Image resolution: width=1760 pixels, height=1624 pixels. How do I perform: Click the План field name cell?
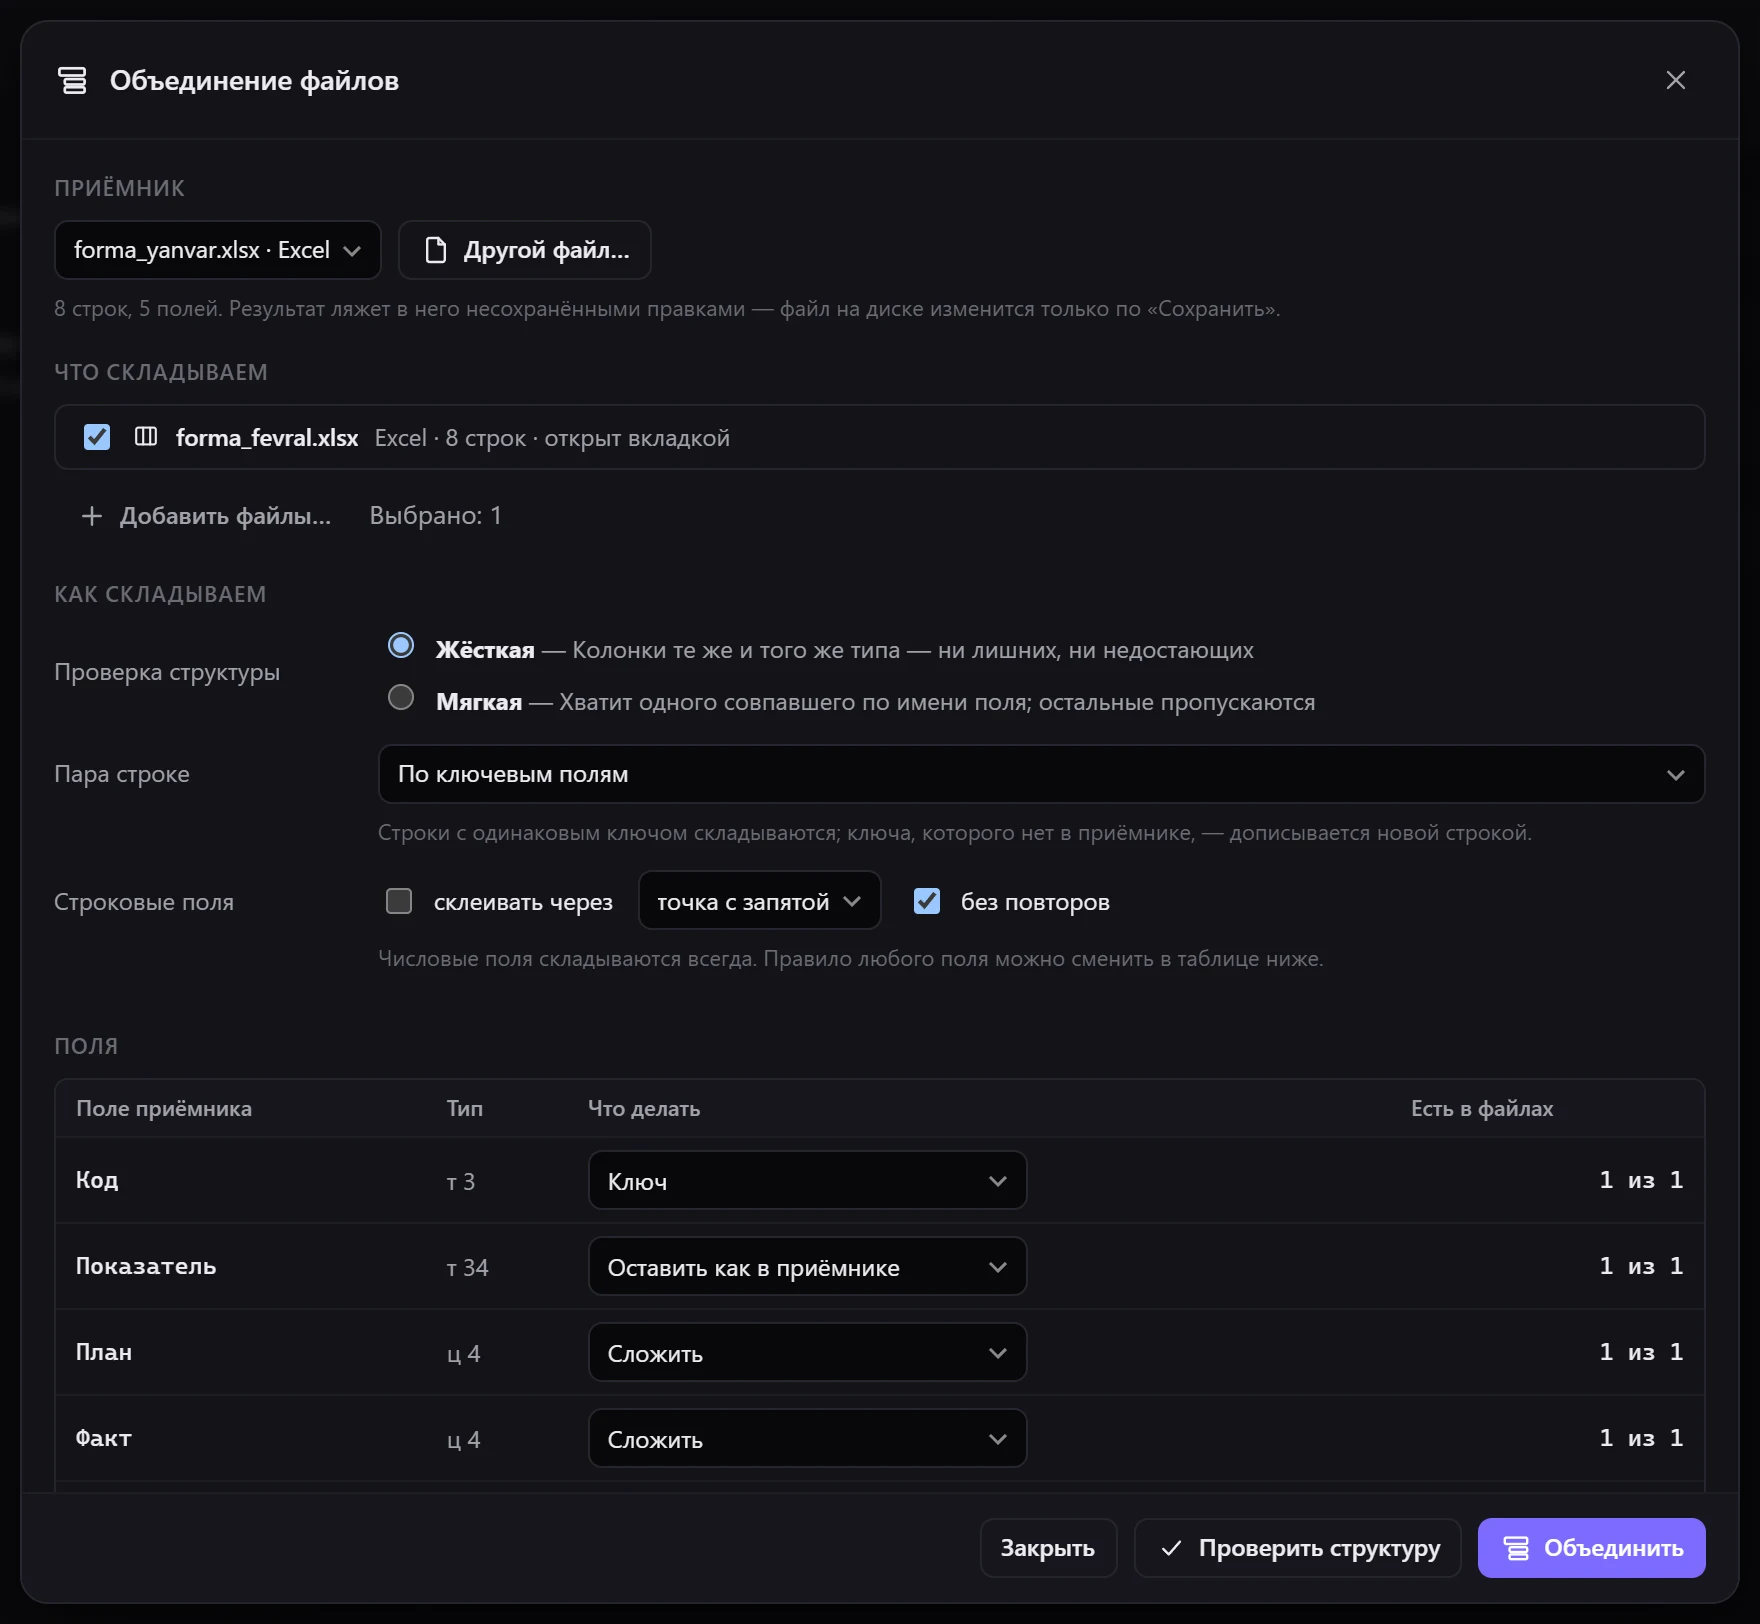pos(104,1352)
